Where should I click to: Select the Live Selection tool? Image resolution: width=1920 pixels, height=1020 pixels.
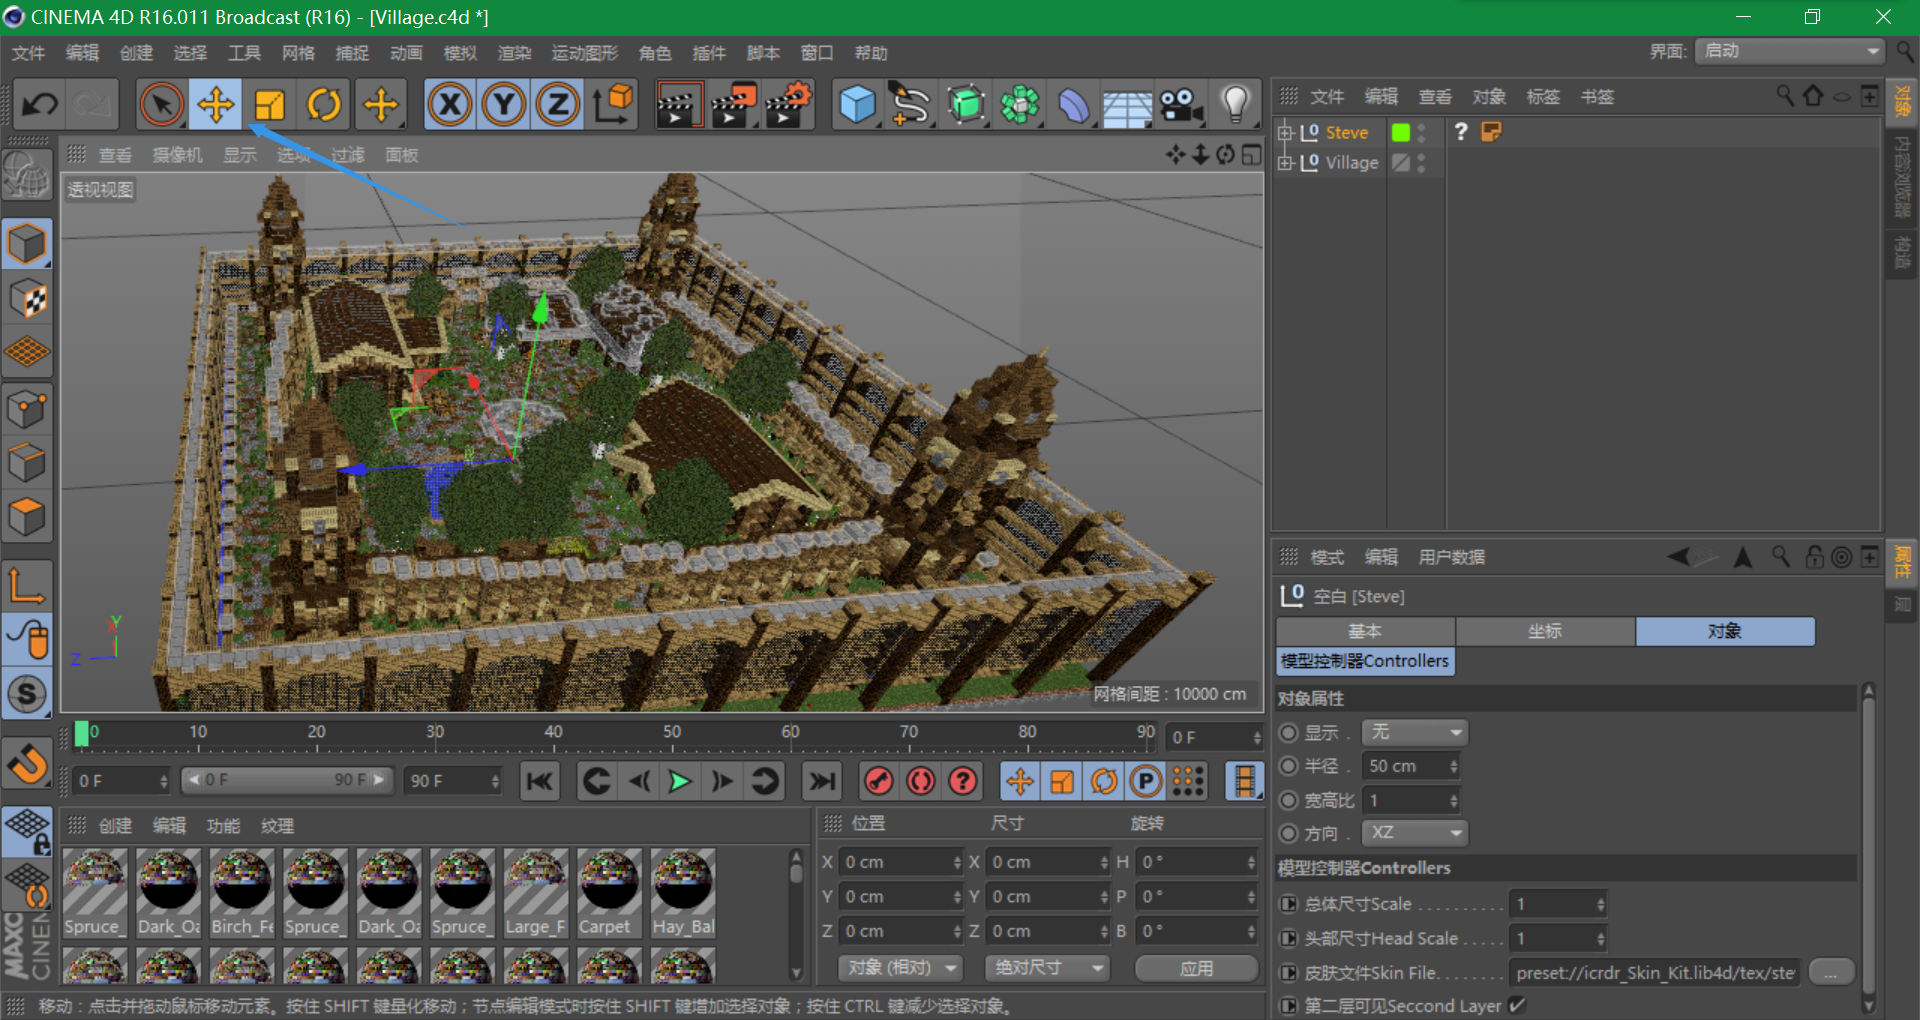tap(162, 104)
